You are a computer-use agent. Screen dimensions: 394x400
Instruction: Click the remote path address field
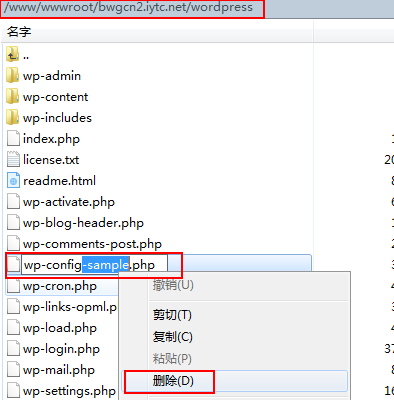pos(132,8)
